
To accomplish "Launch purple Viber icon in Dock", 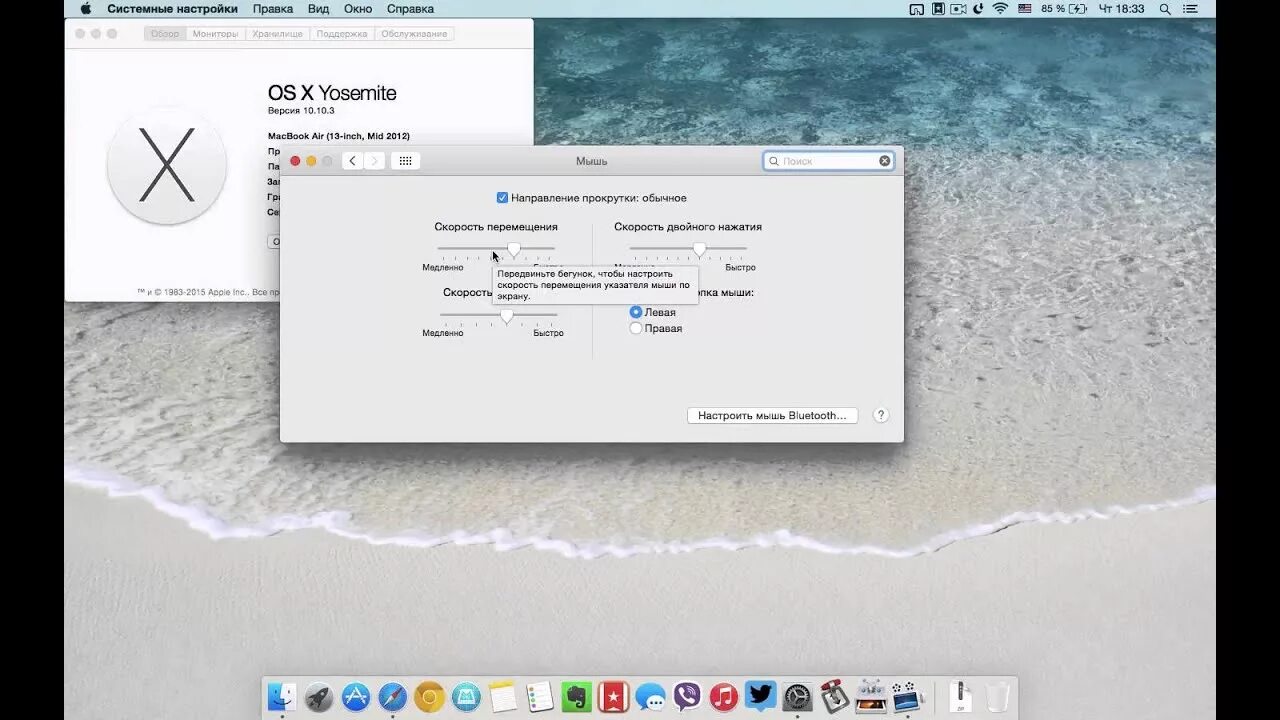I will 687,696.
